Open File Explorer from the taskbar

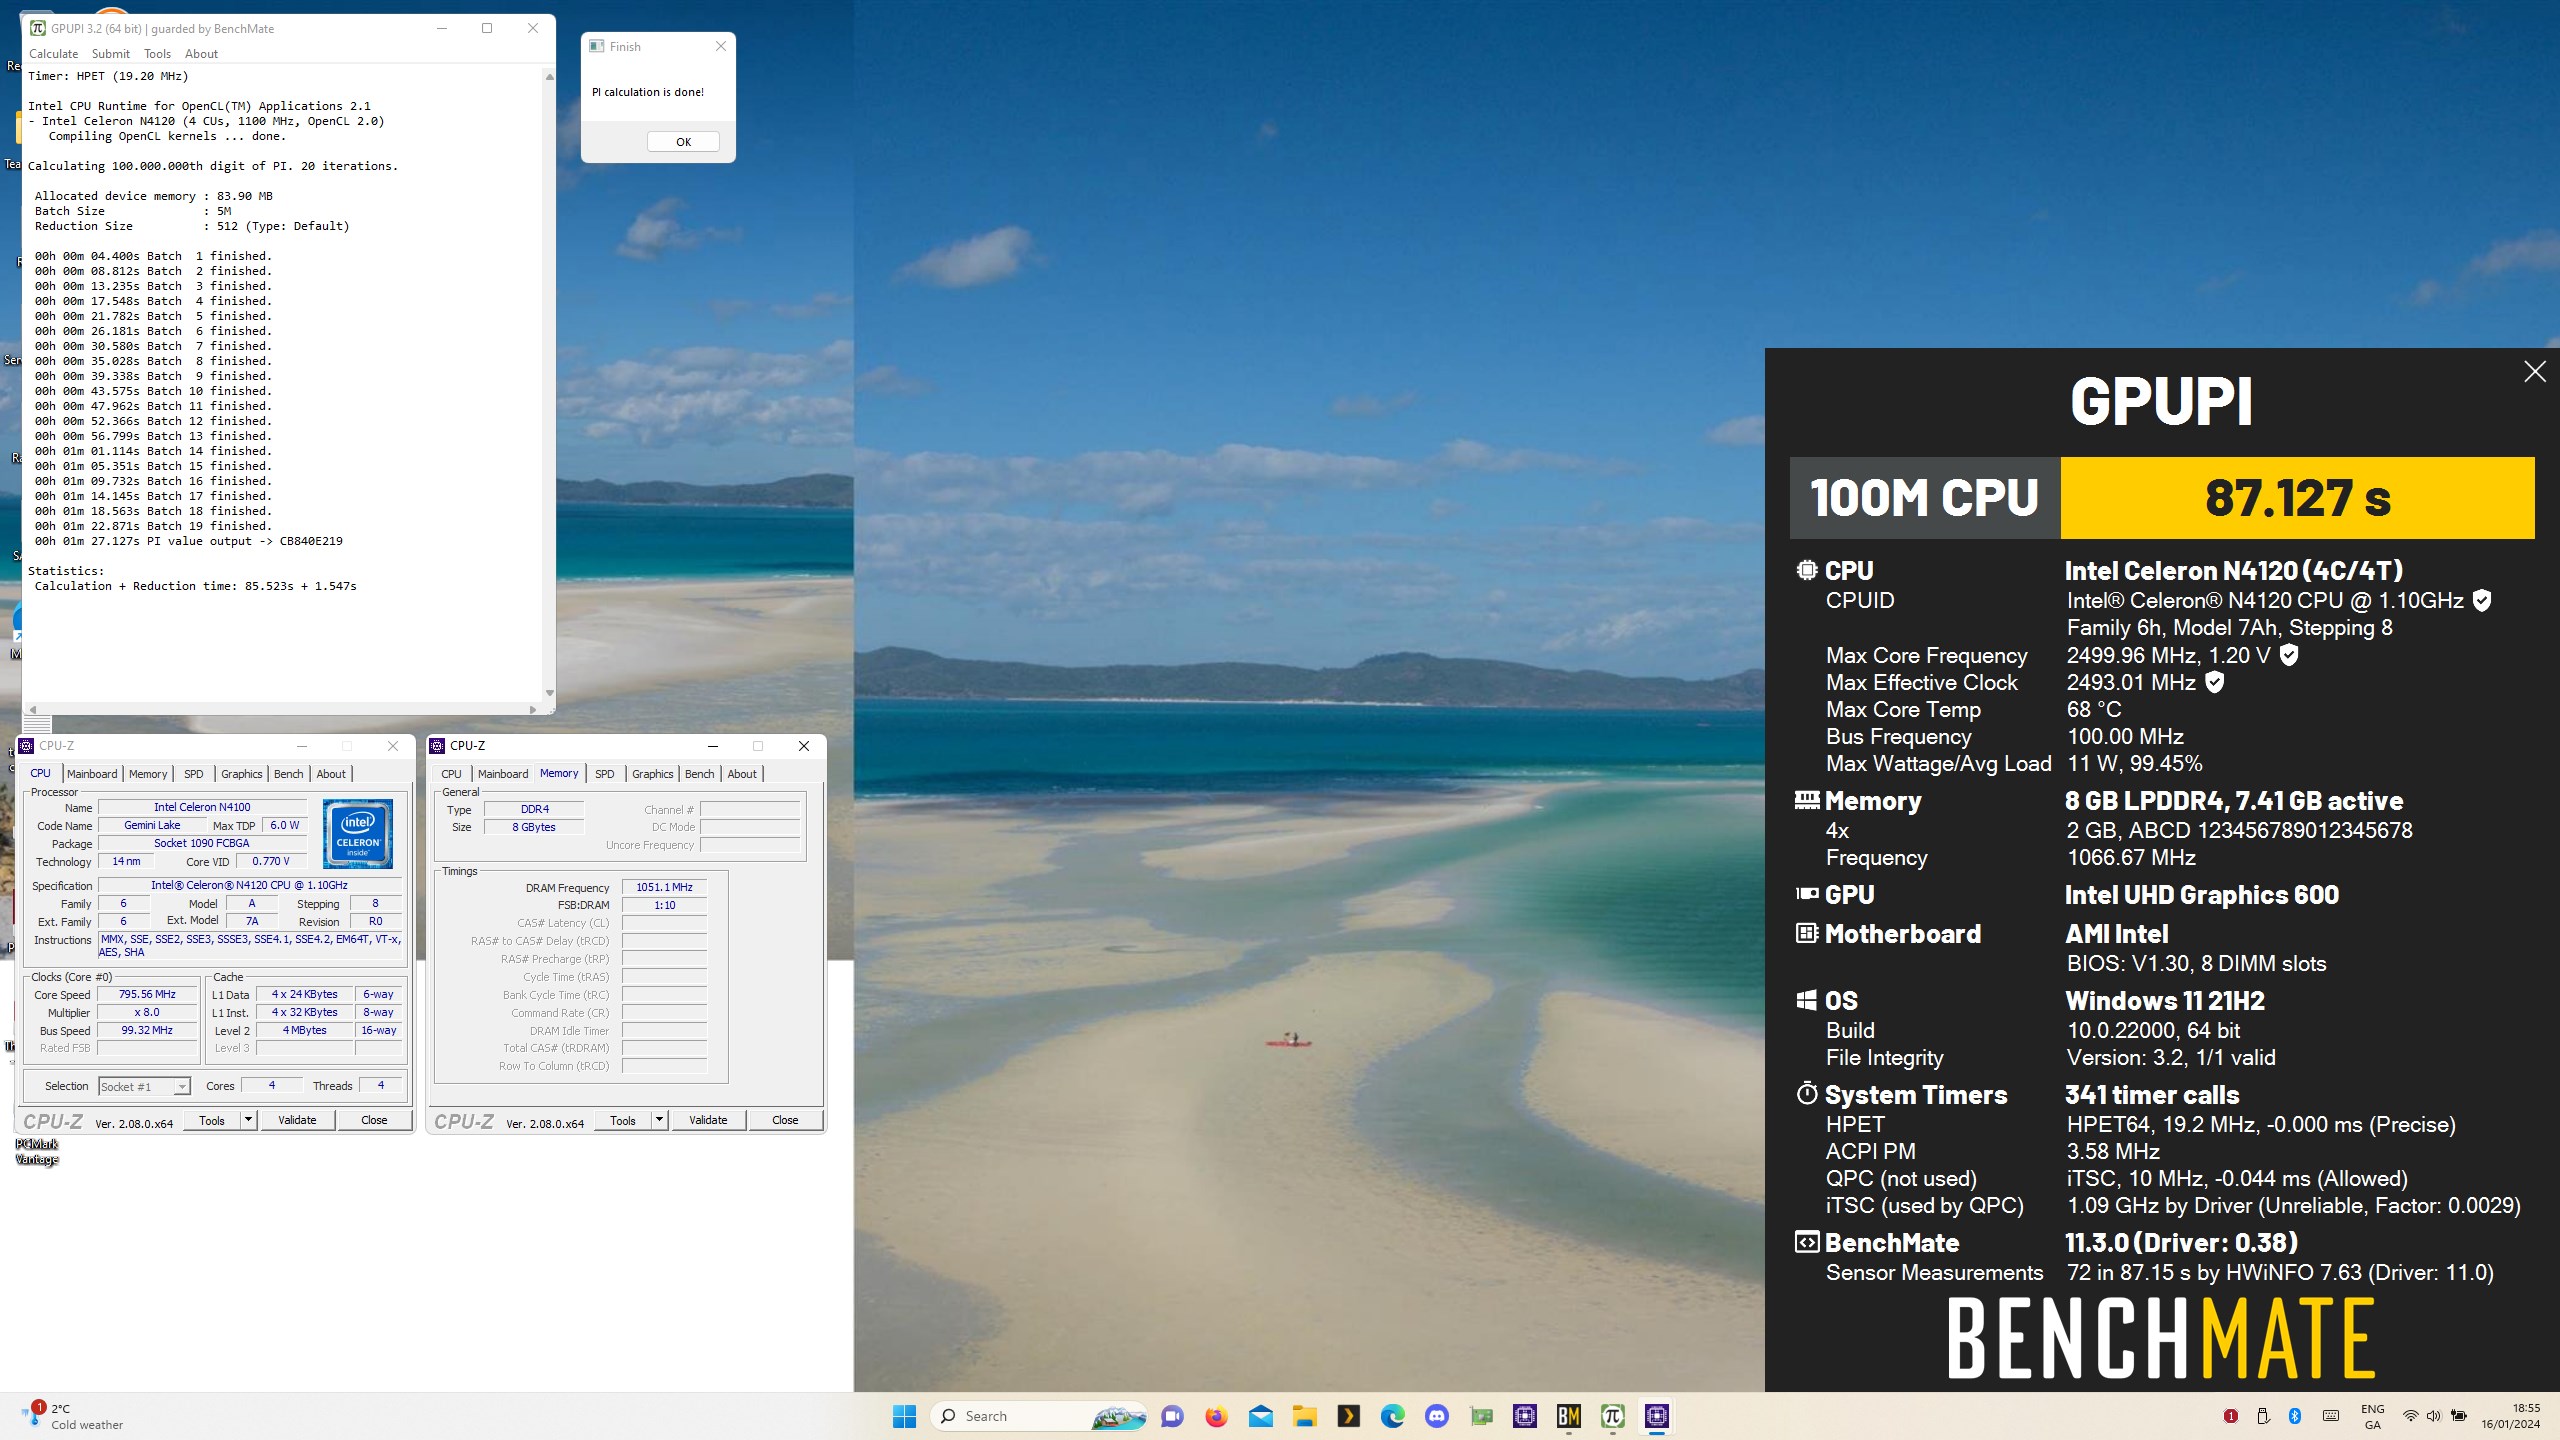(1304, 1416)
